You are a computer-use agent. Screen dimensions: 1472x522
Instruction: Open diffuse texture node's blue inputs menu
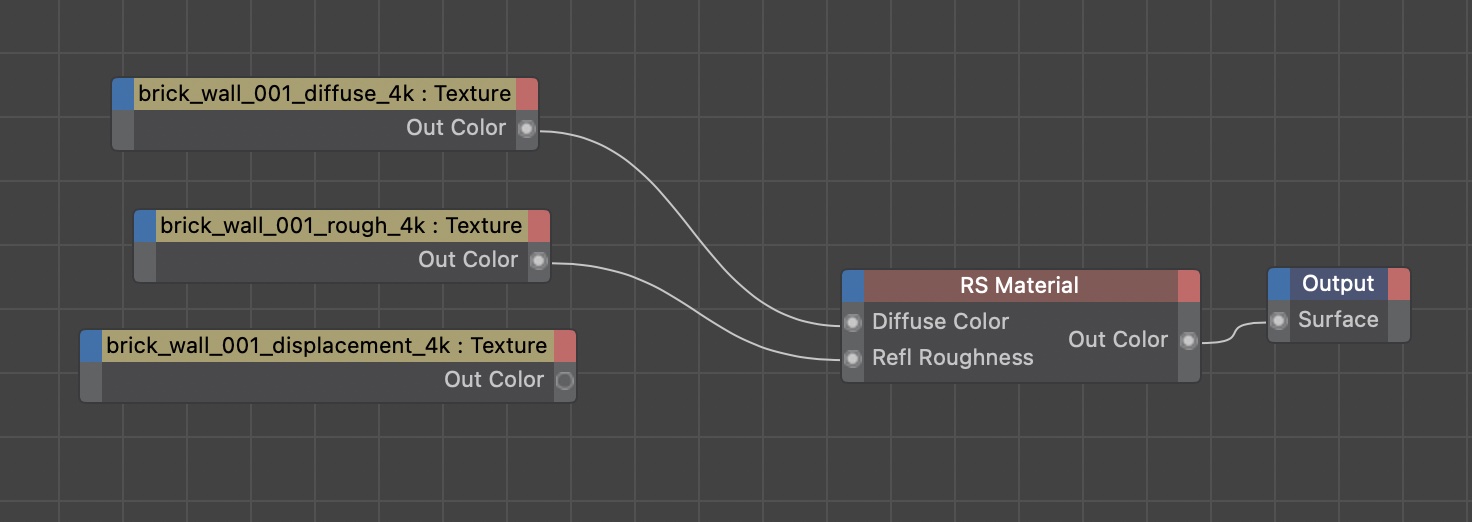[122, 94]
